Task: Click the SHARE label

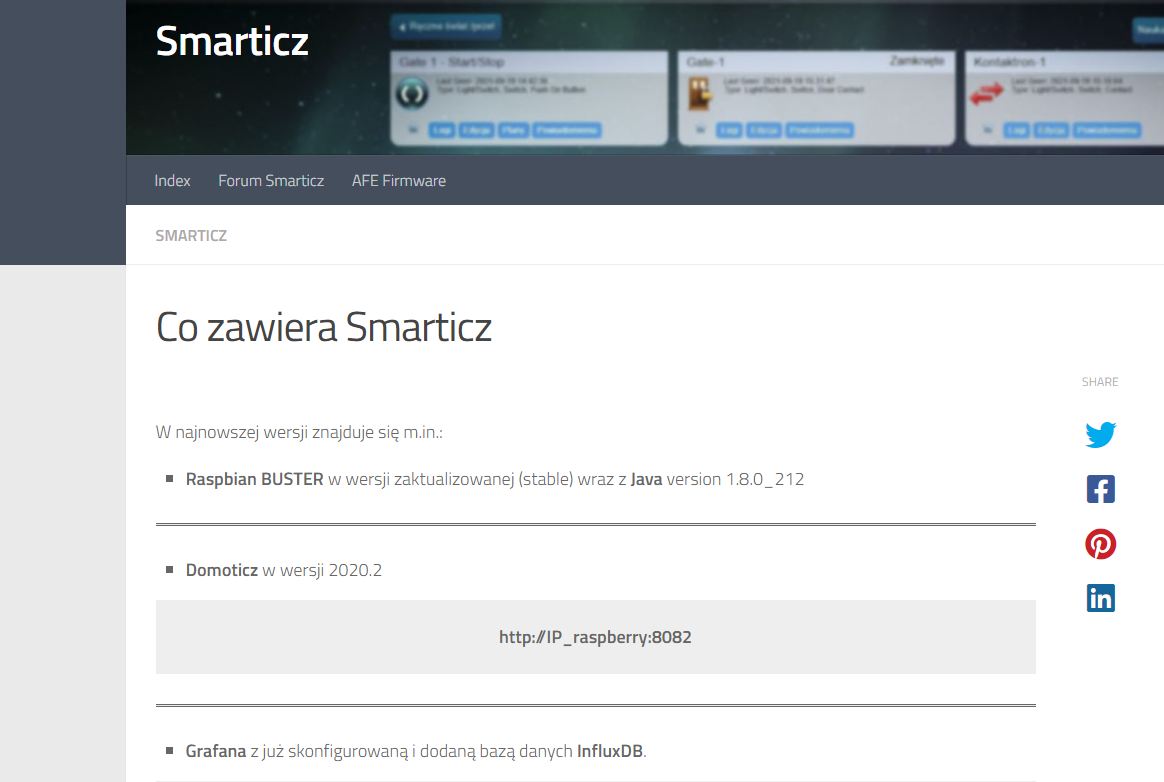Action: coord(1099,382)
